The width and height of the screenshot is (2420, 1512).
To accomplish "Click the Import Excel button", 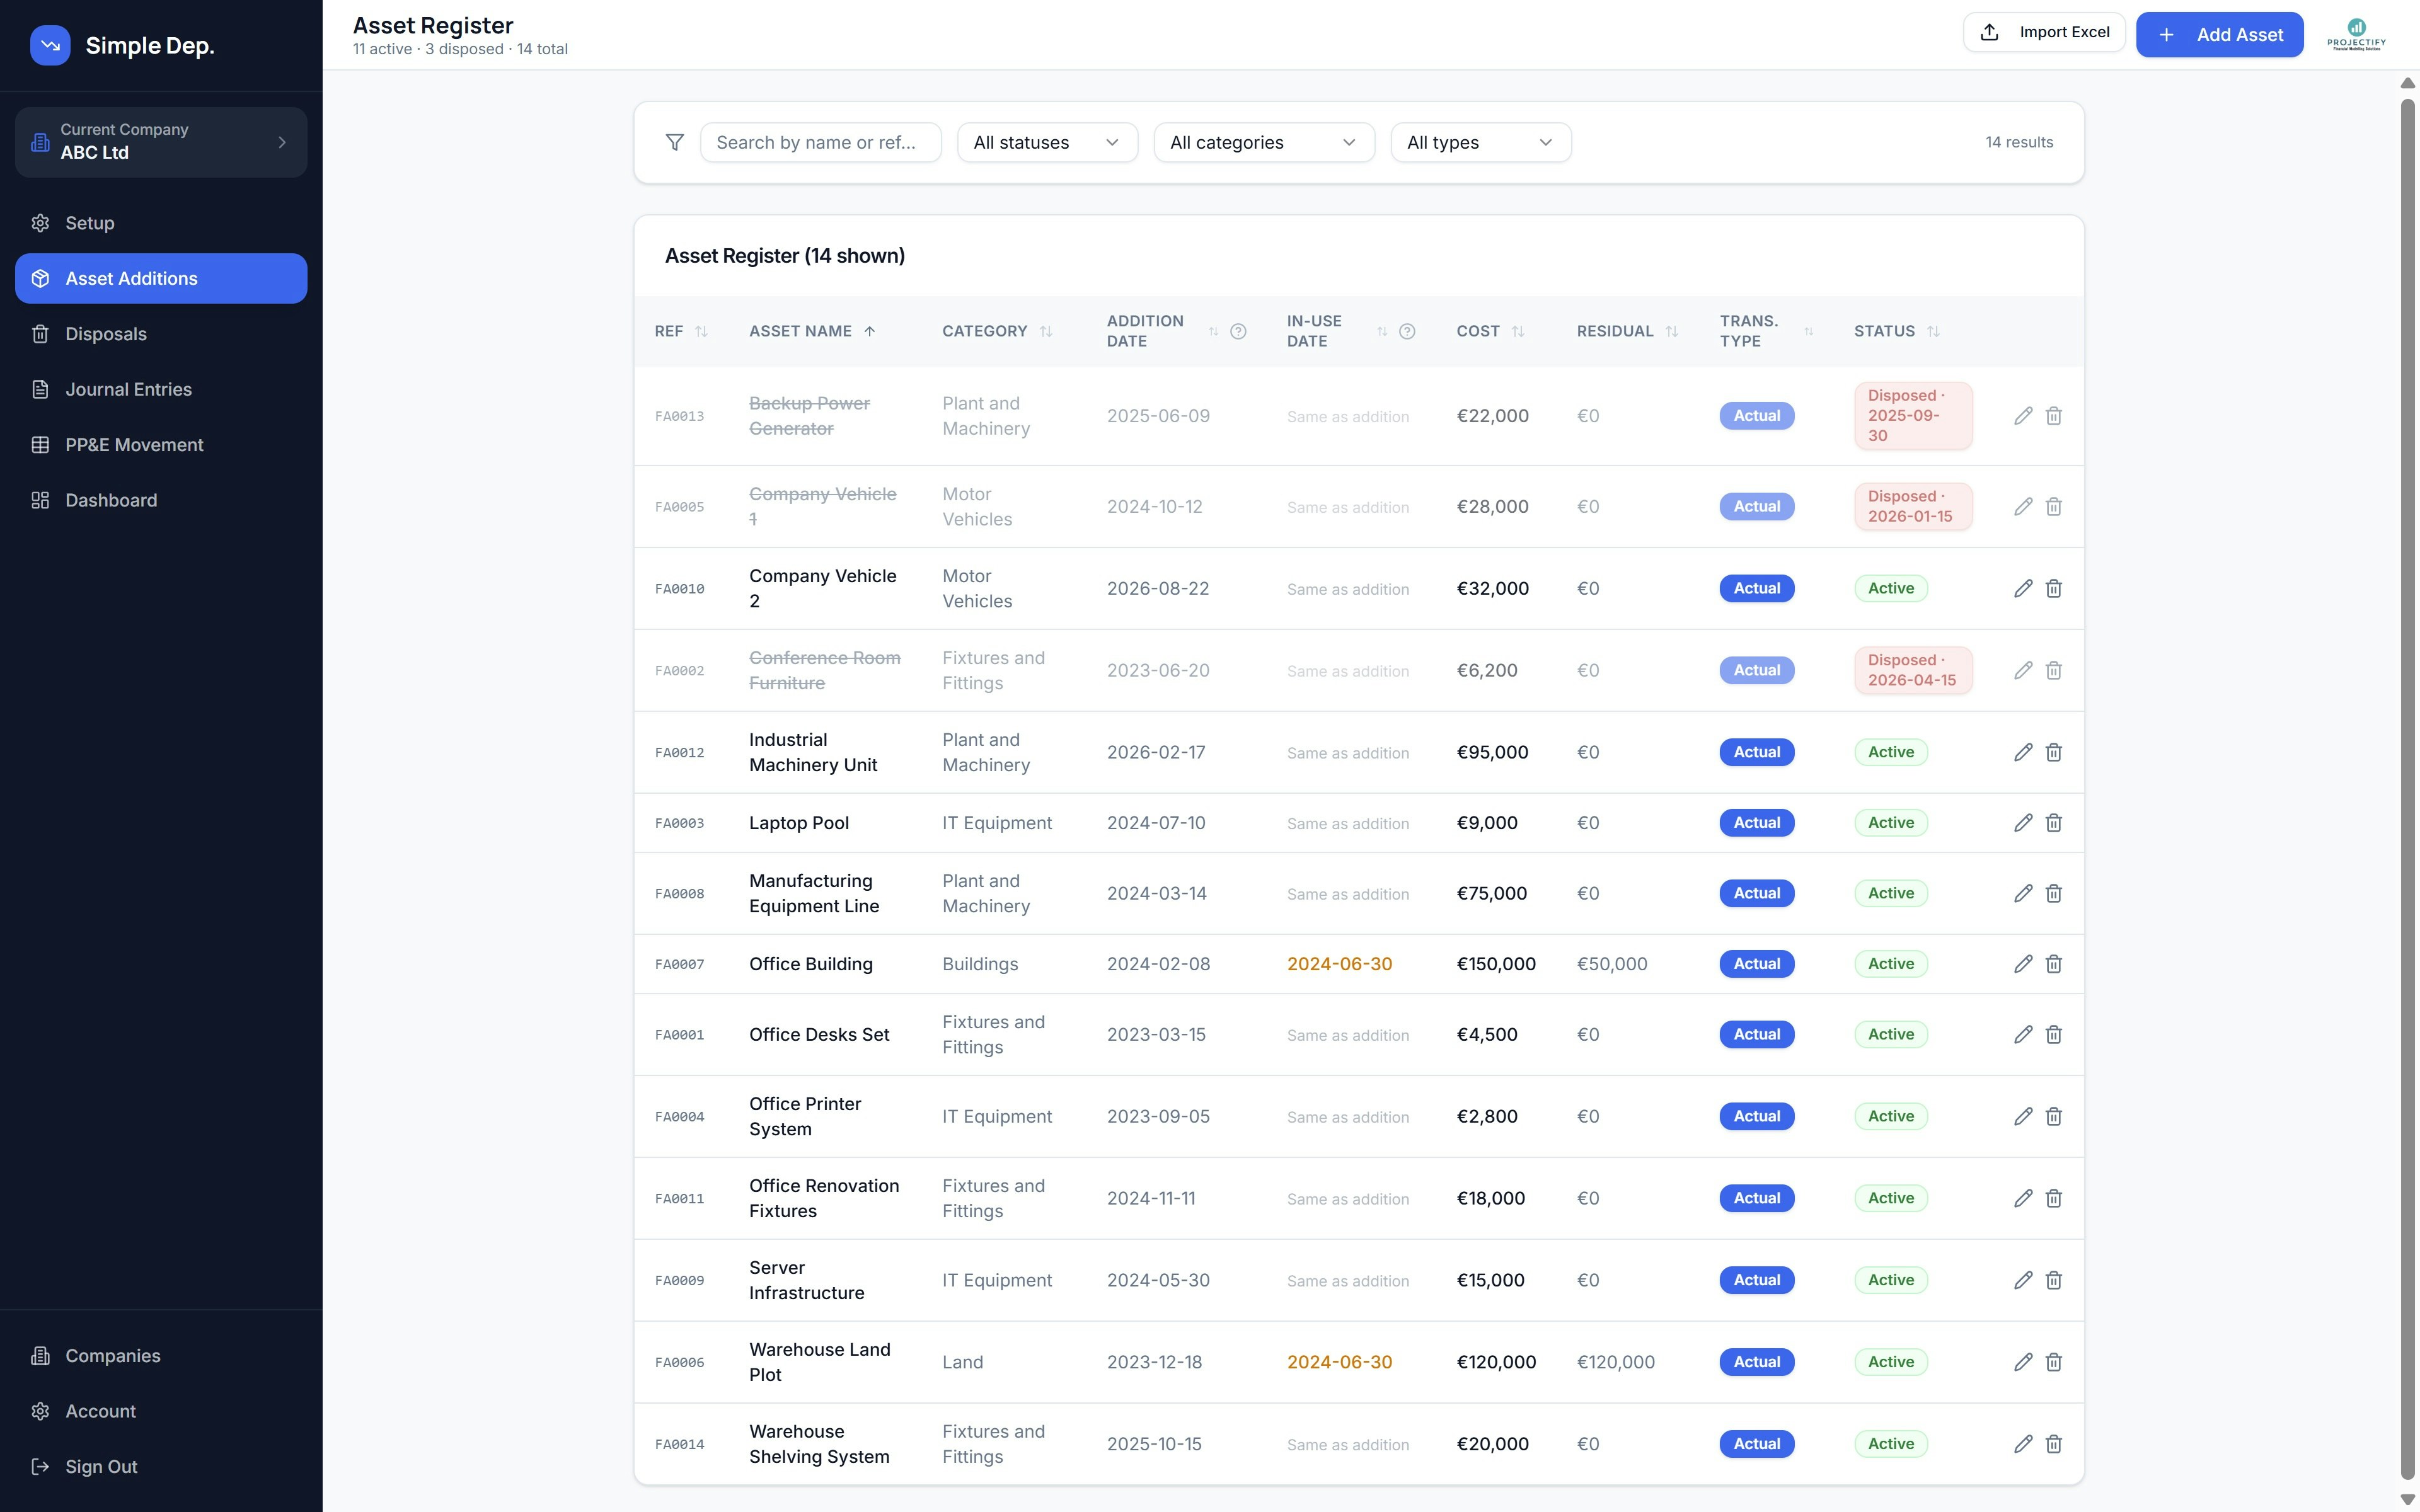I will point(2044,32).
